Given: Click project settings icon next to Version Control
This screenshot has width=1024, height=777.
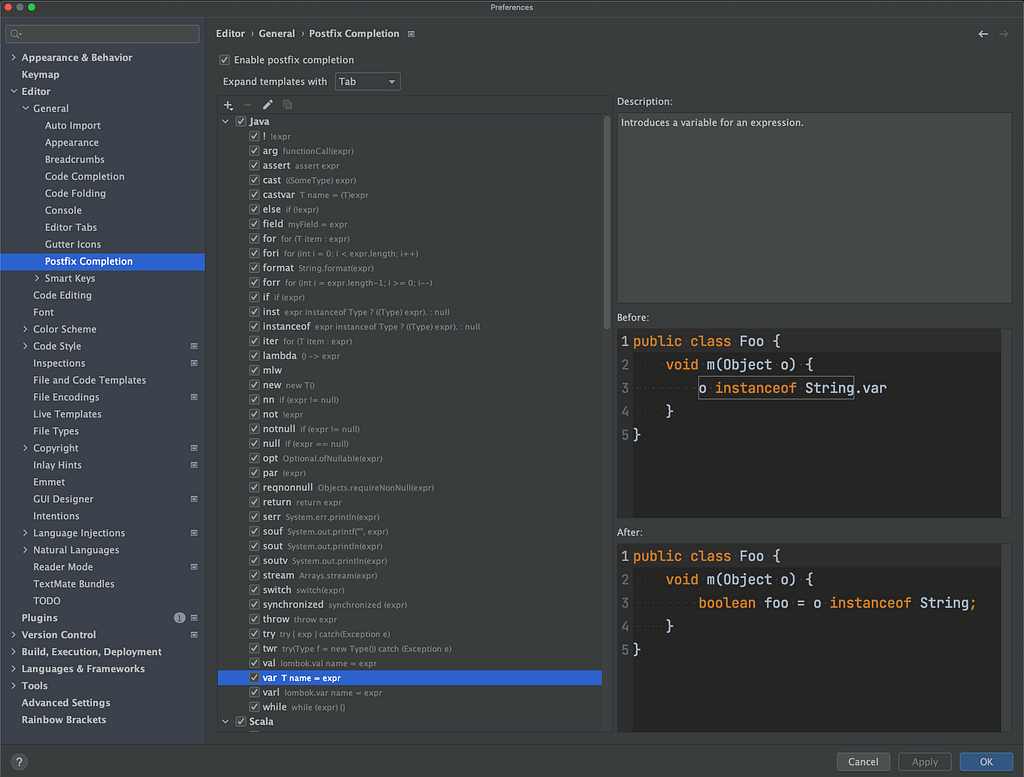Looking at the screenshot, I should tap(194, 635).
